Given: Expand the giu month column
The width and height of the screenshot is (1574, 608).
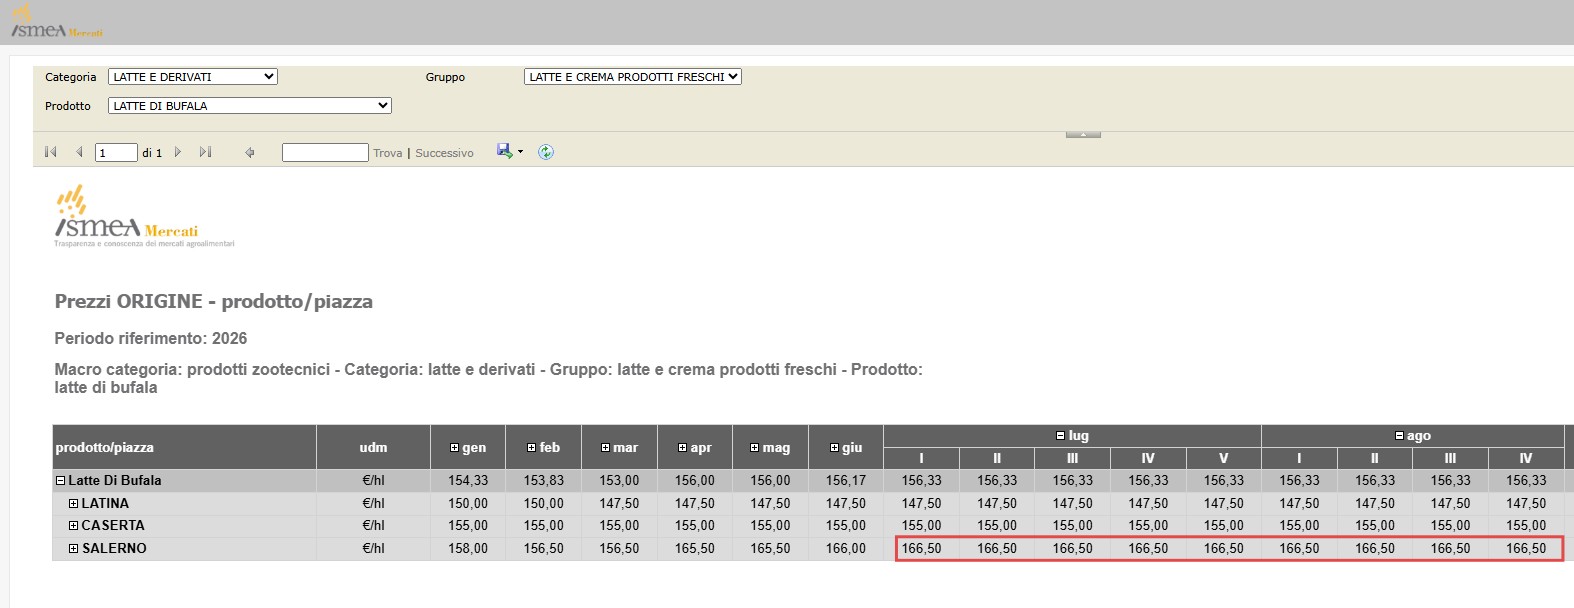Looking at the screenshot, I should coord(834,448).
